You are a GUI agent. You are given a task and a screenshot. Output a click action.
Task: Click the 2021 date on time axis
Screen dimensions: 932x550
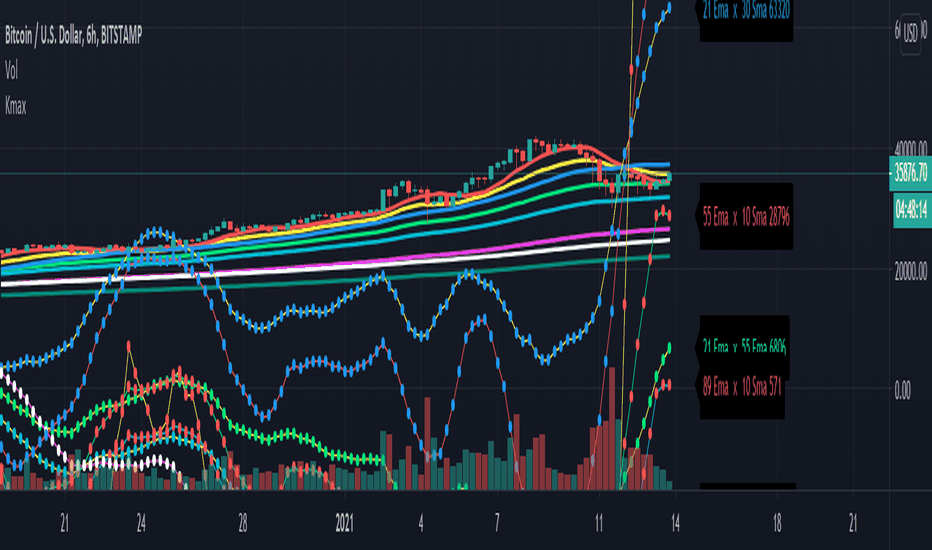[344, 523]
